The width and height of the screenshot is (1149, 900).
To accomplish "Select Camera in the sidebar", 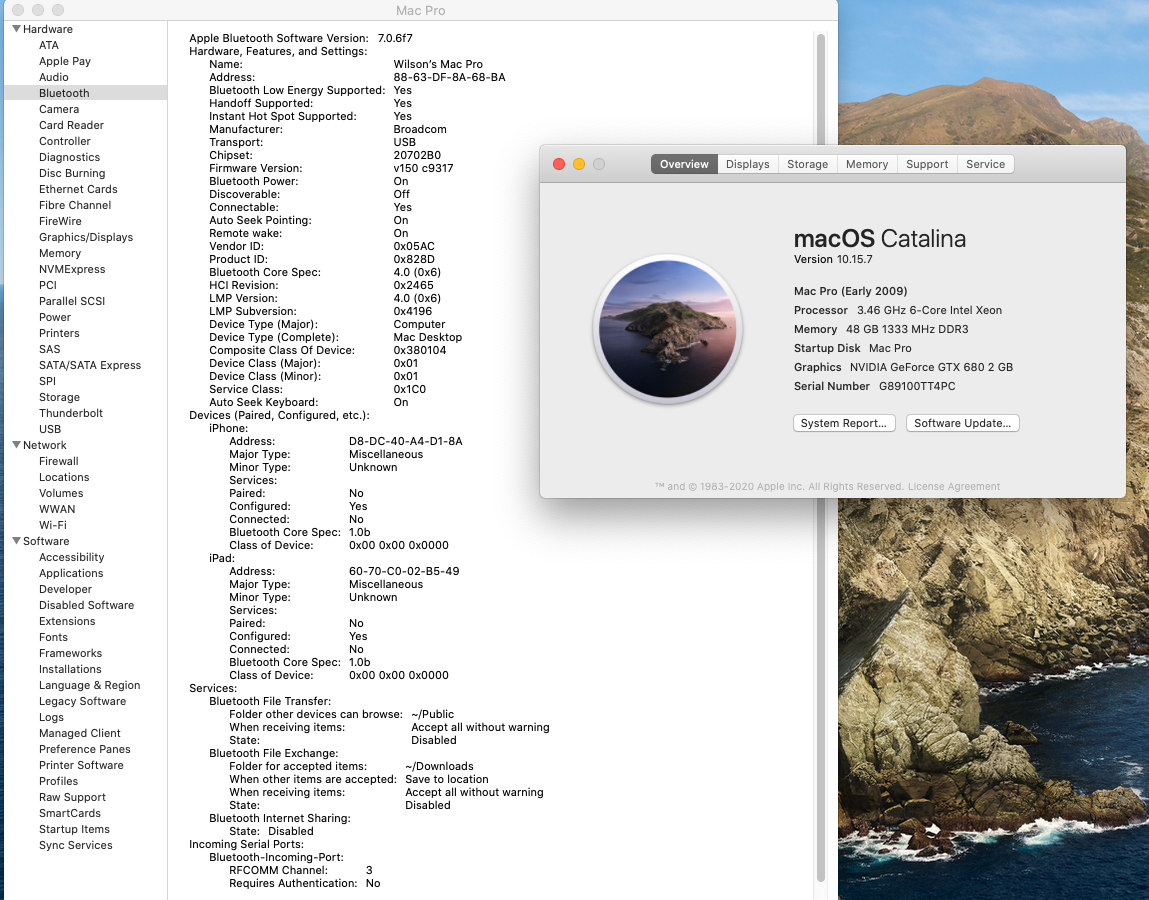I will [59, 109].
